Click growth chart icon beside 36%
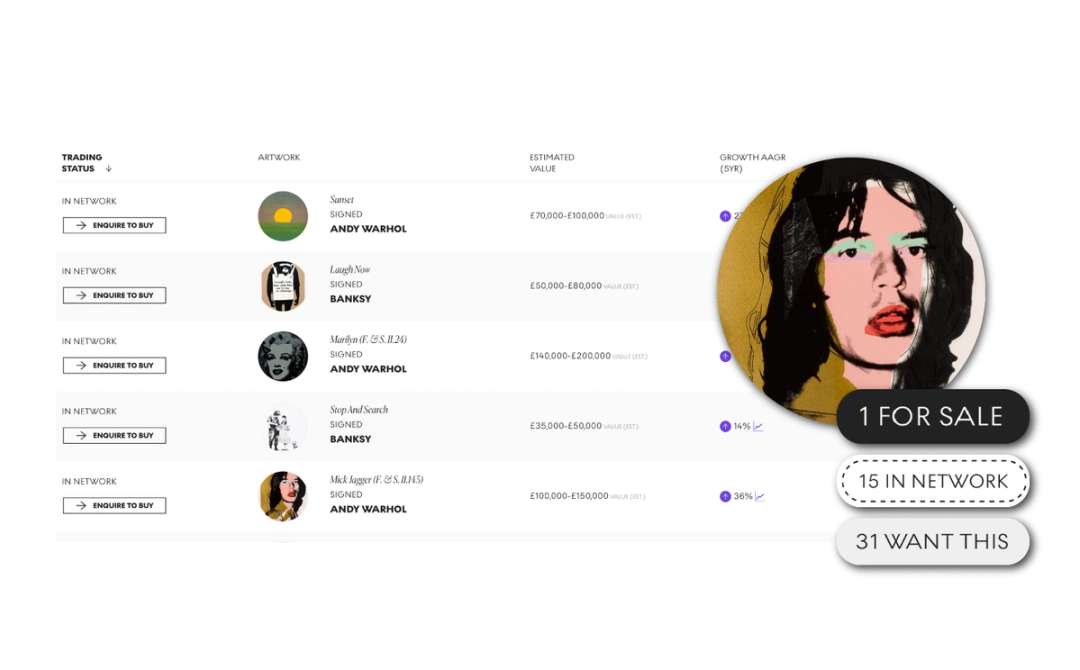Image resolution: width=1080 pixels, height=670 pixels. pos(760,496)
